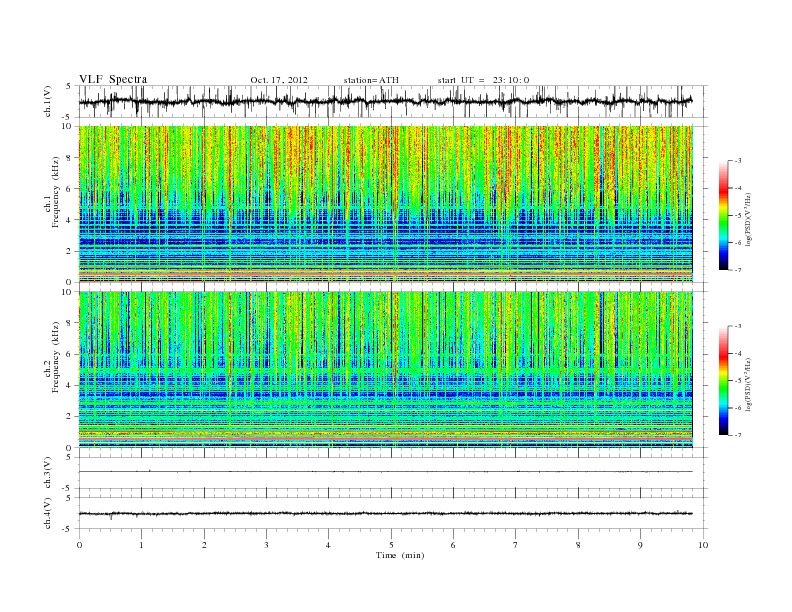Screen dimensions: 792x612
Task: Click the "-3" tick on ch.1 color bar
Action: click(x=737, y=161)
